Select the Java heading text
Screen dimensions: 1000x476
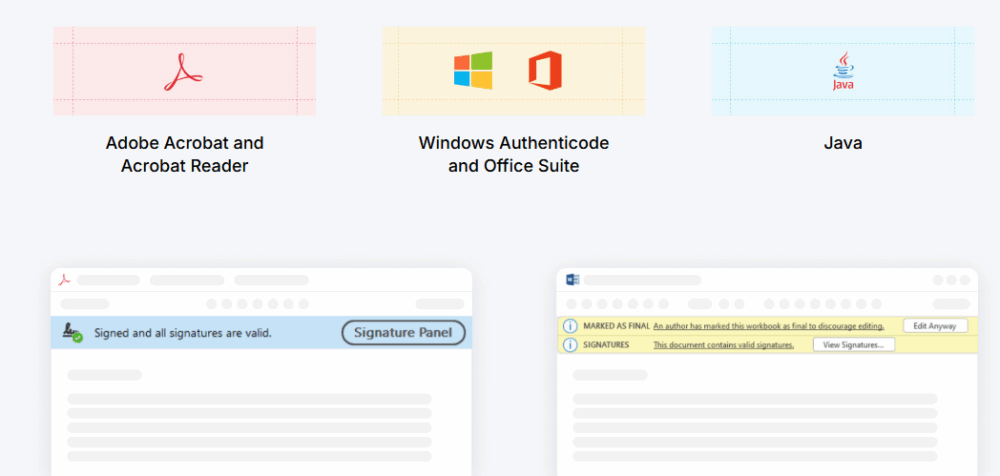[x=843, y=143]
